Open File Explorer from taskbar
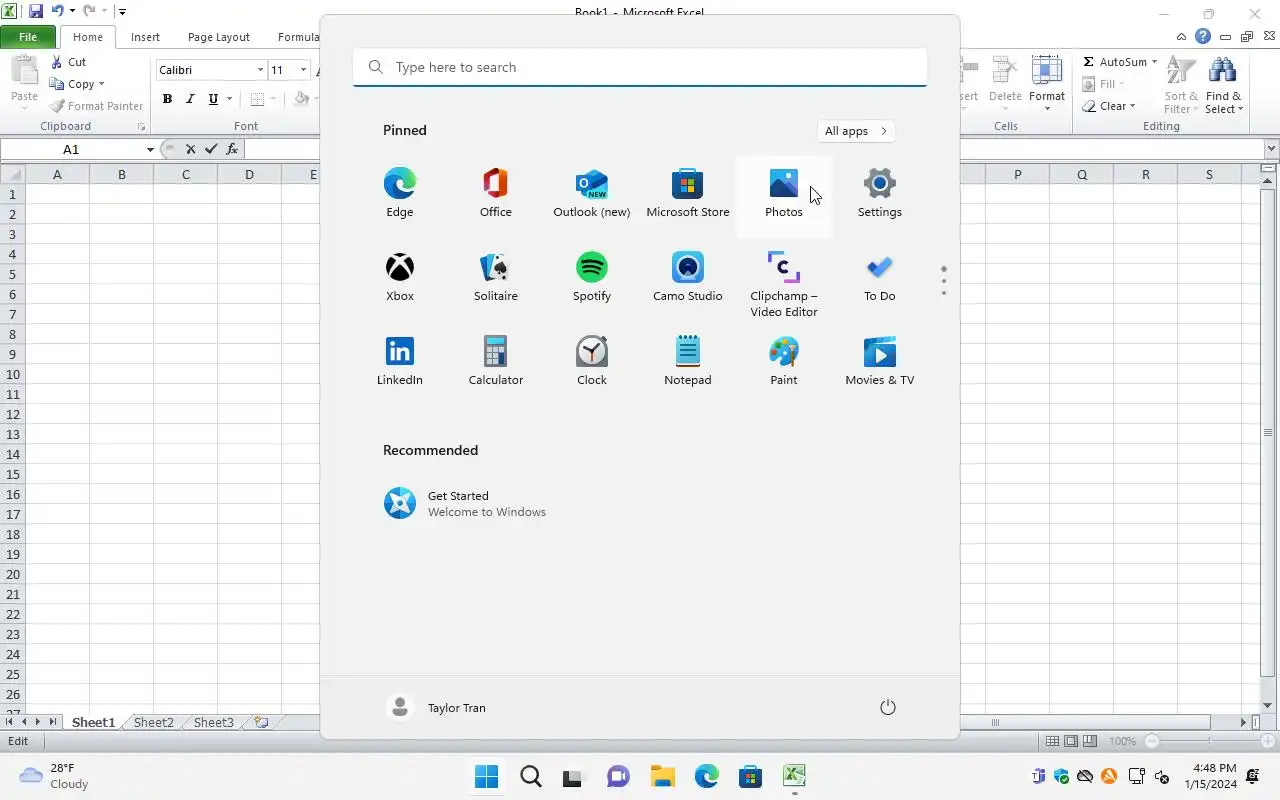This screenshot has height=800, width=1280. [662, 776]
